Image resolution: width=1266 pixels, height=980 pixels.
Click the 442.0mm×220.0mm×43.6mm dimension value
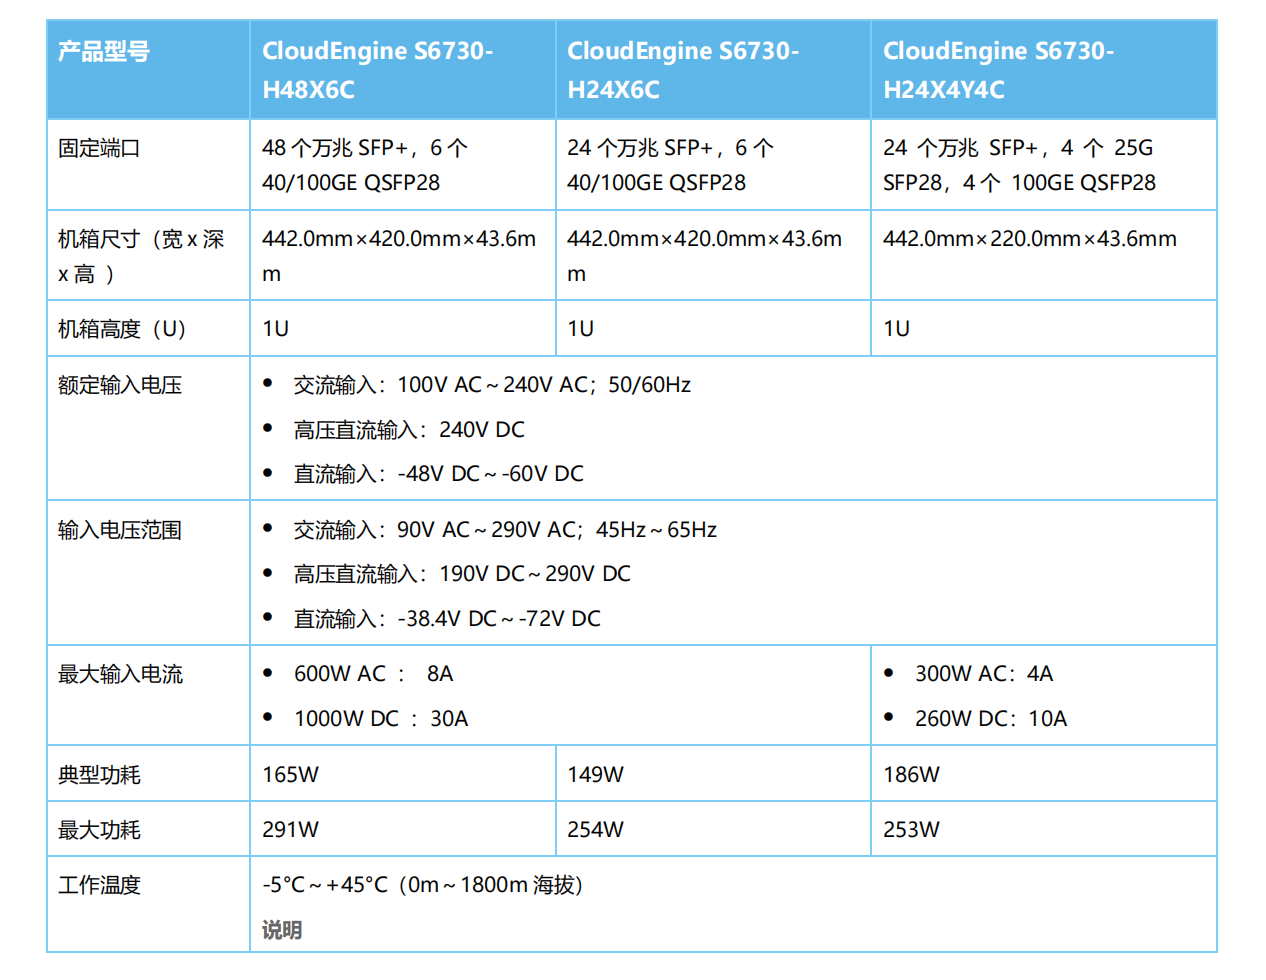coord(1030,239)
